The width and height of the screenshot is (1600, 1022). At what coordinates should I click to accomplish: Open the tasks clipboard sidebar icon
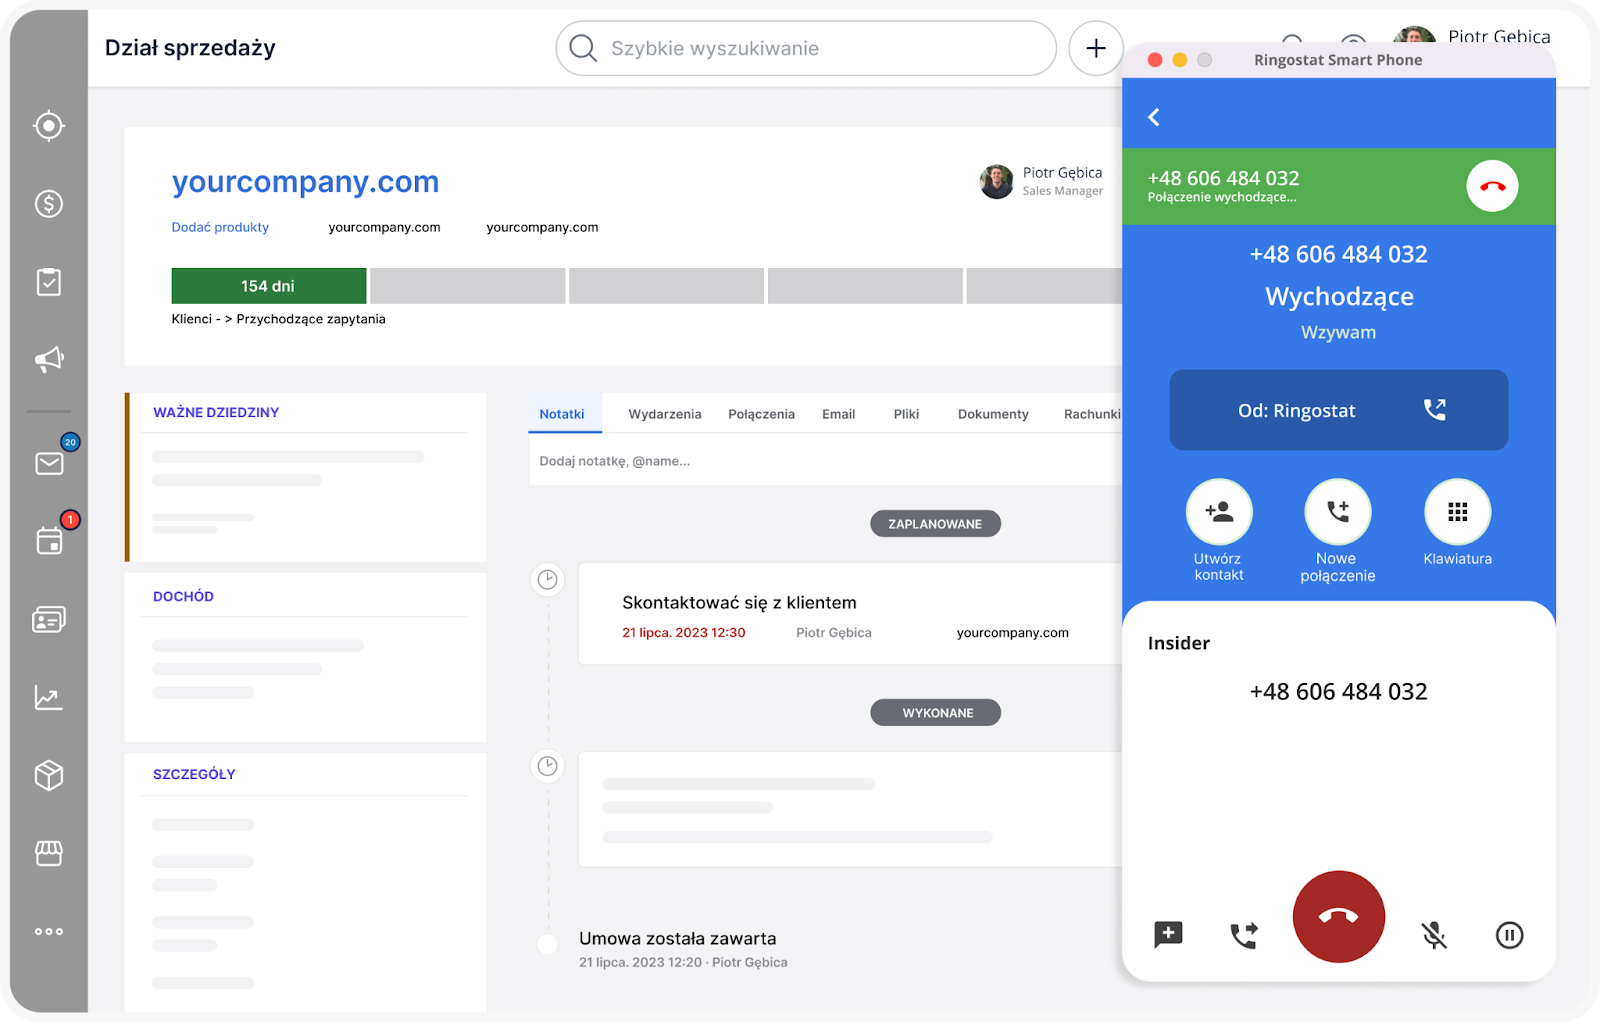click(x=49, y=282)
